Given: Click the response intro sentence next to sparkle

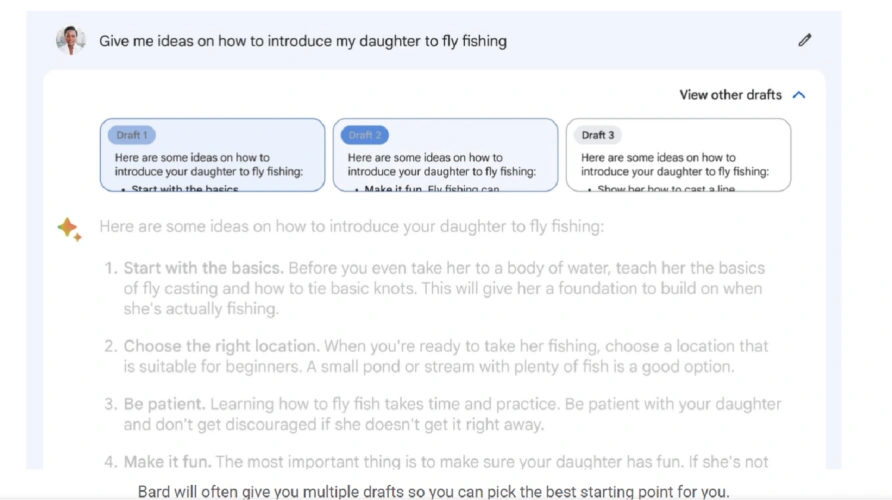Looking at the screenshot, I should click(x=351, y=227).
